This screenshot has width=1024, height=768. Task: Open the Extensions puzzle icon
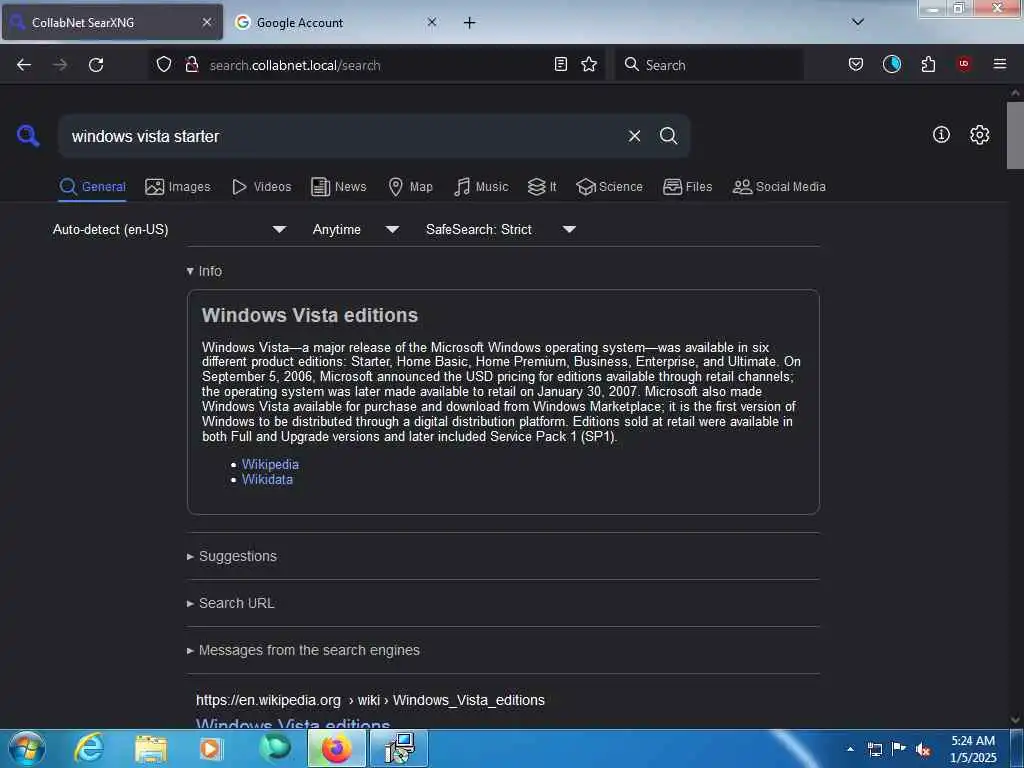(x=928, y=64)
